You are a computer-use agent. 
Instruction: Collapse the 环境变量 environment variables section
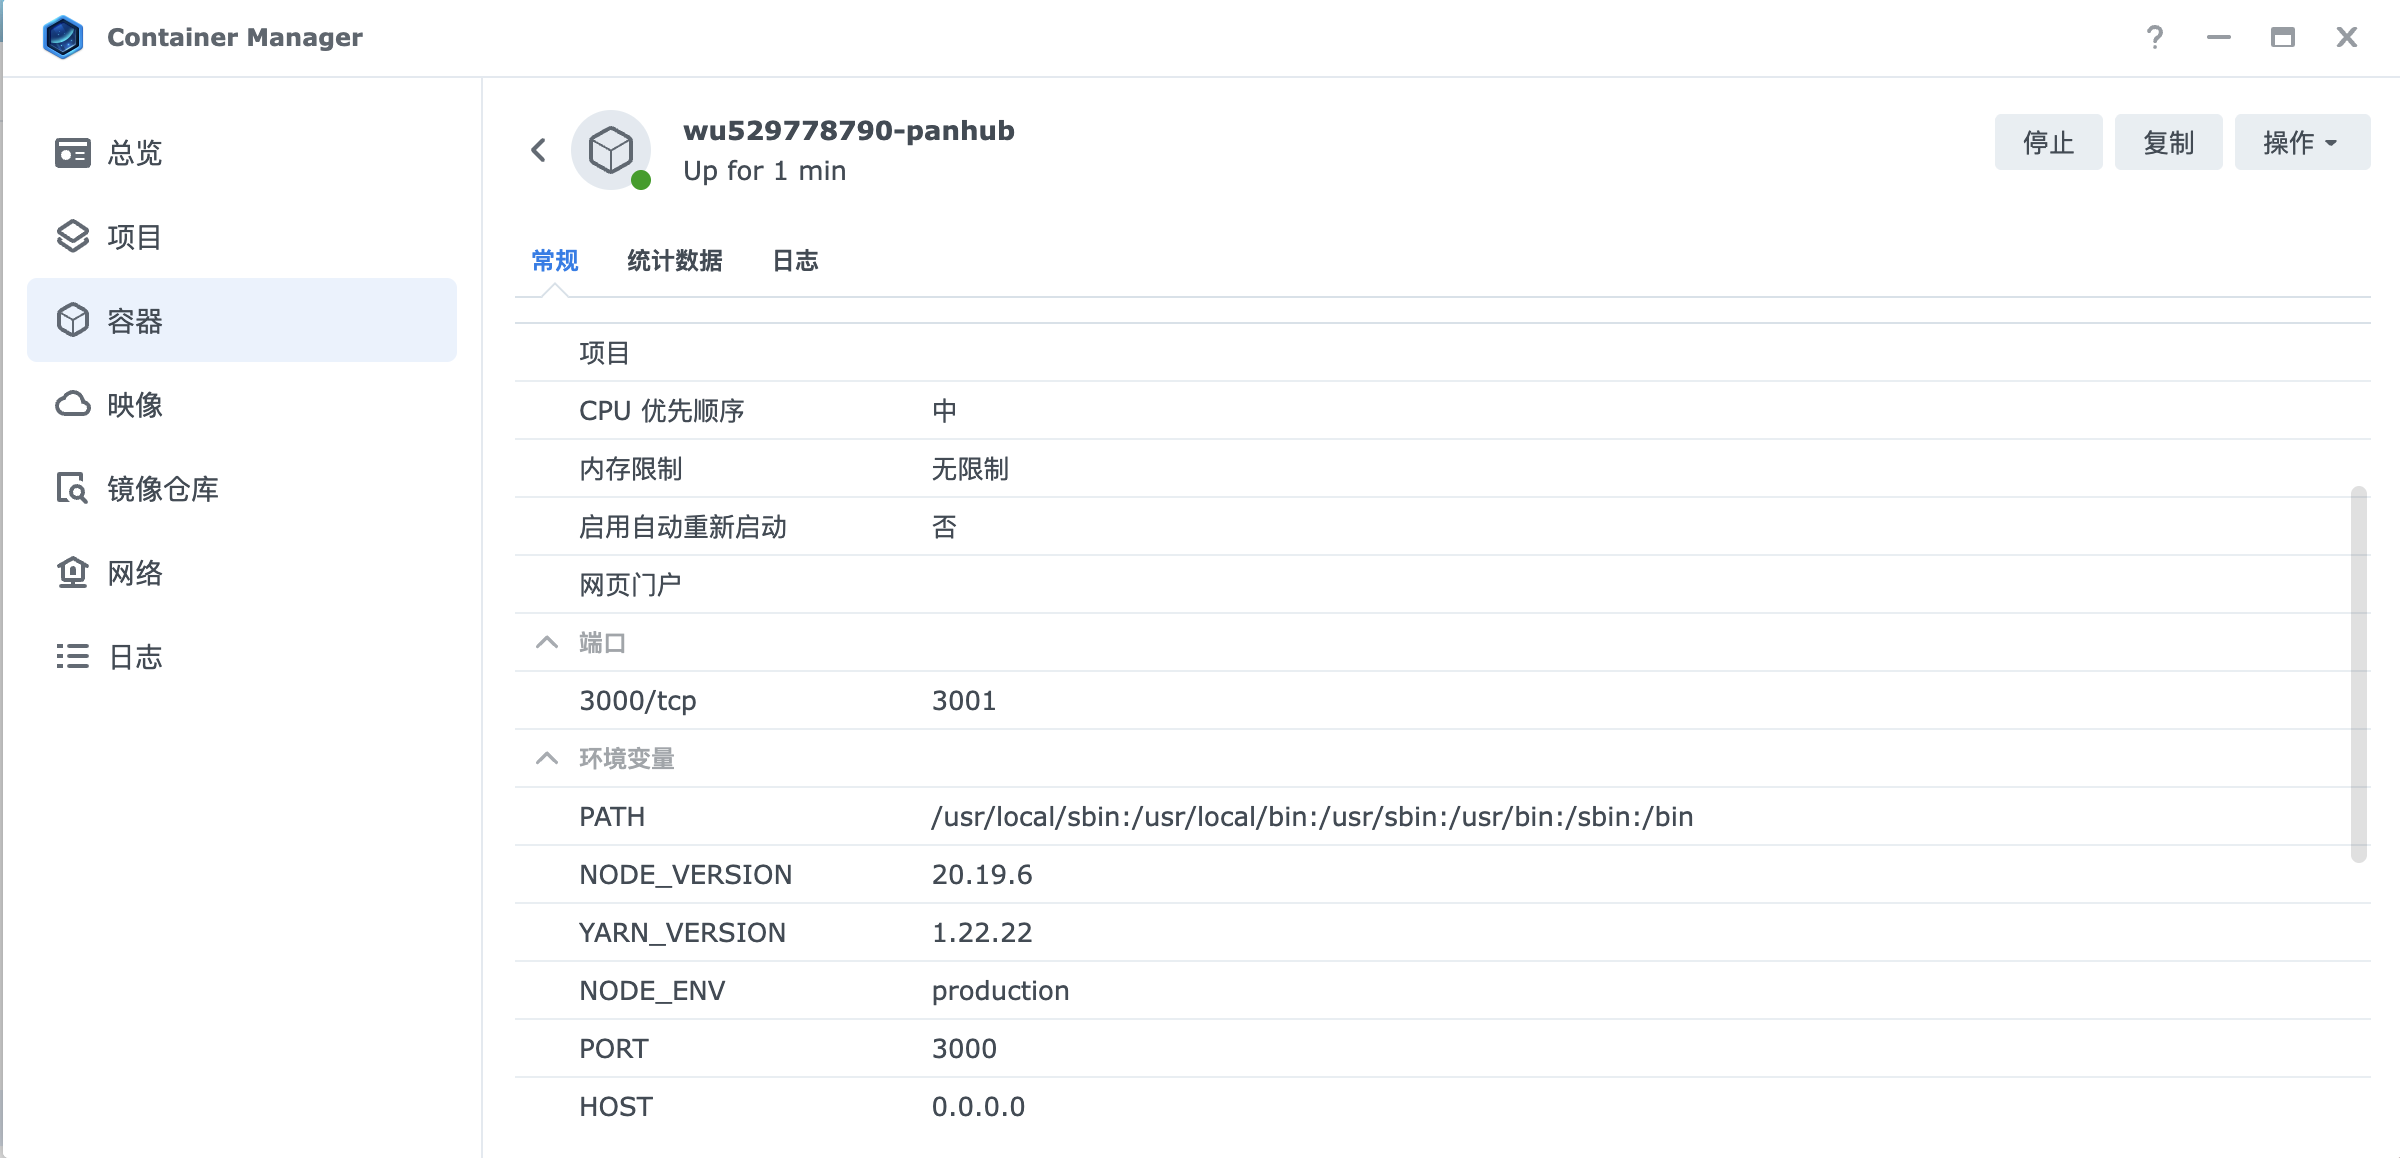(x=546, y=759)
